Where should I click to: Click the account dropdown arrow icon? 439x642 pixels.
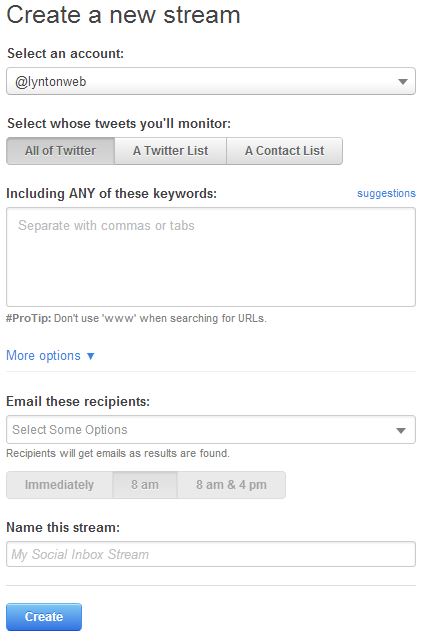click(x=403, y=82)
